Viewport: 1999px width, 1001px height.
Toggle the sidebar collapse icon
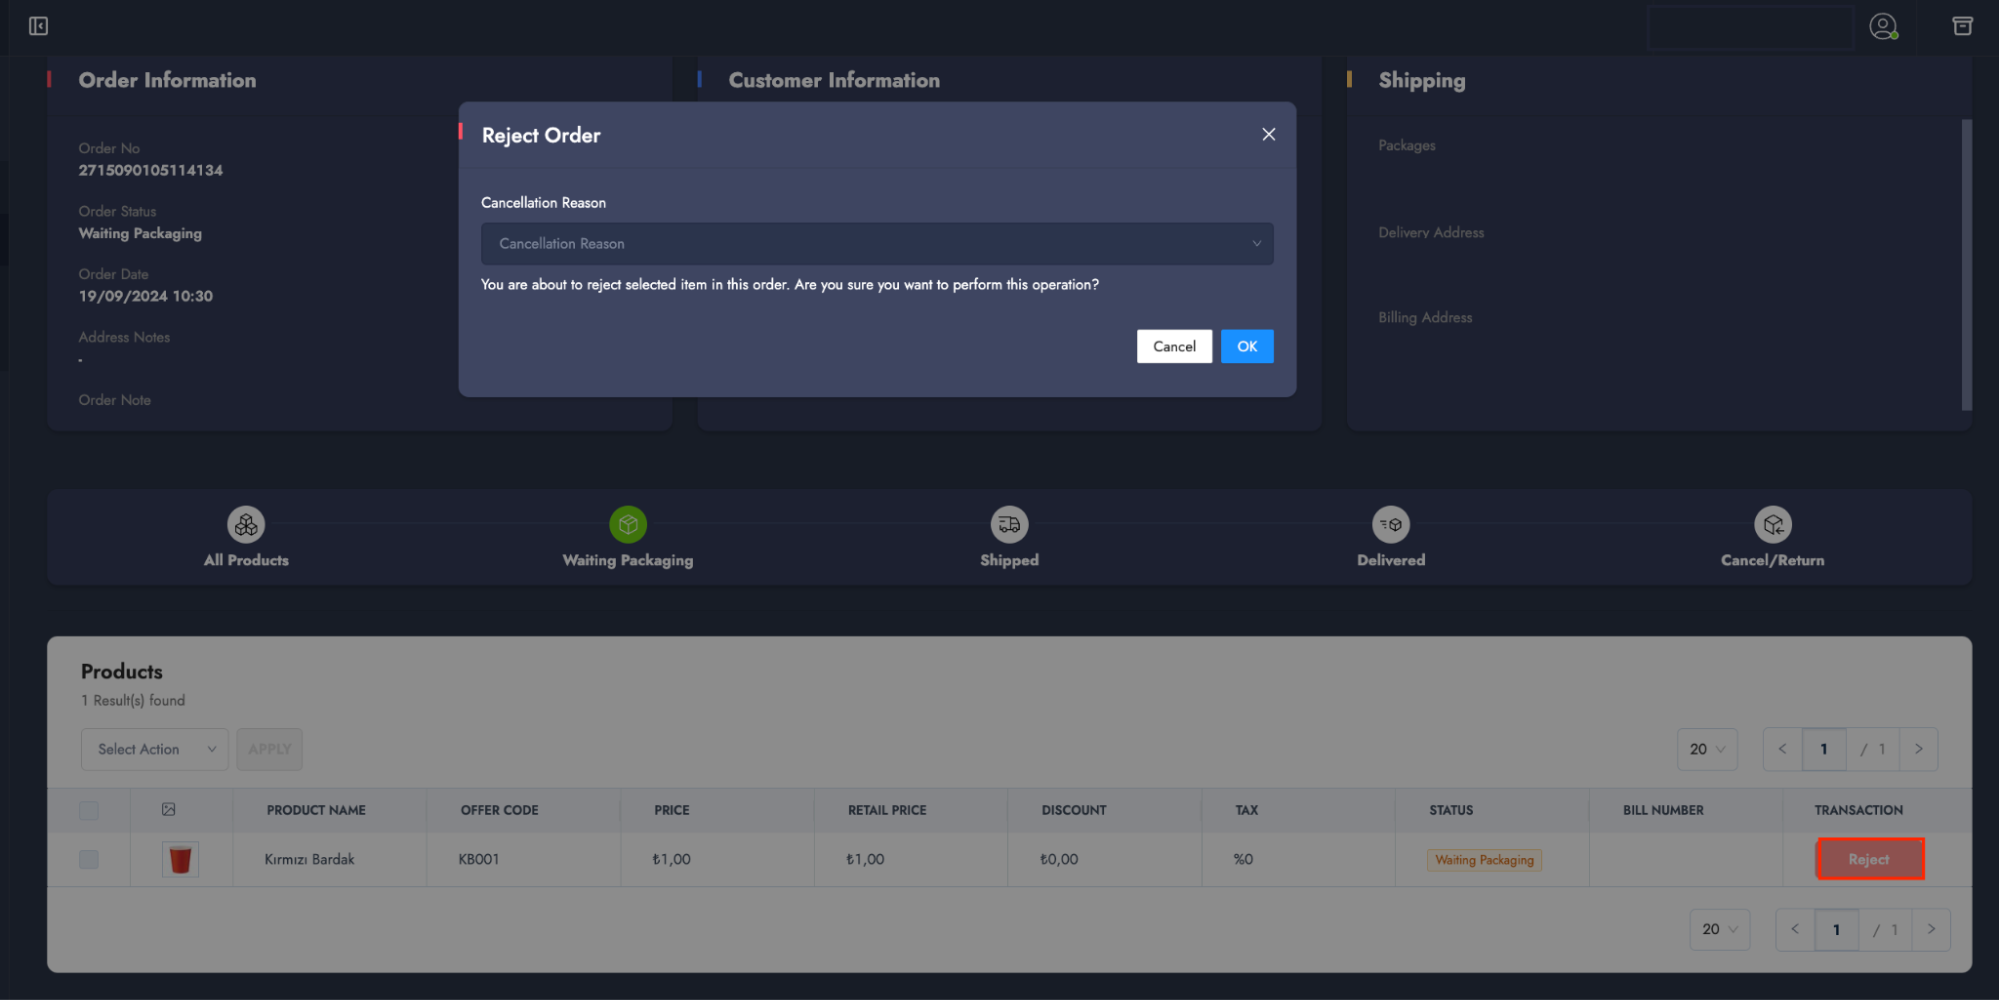38,26
